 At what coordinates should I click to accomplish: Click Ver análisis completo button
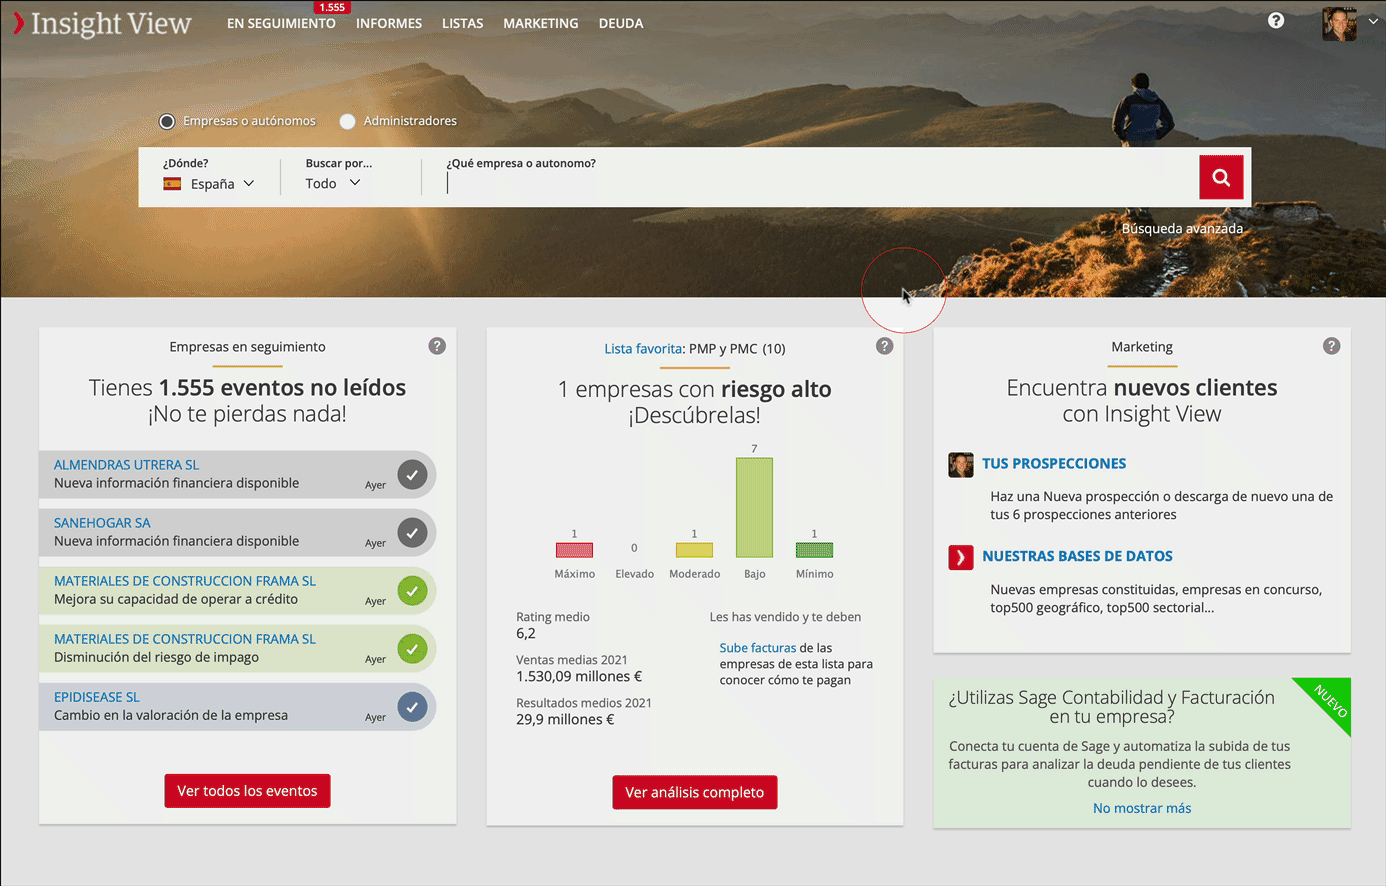695,792
